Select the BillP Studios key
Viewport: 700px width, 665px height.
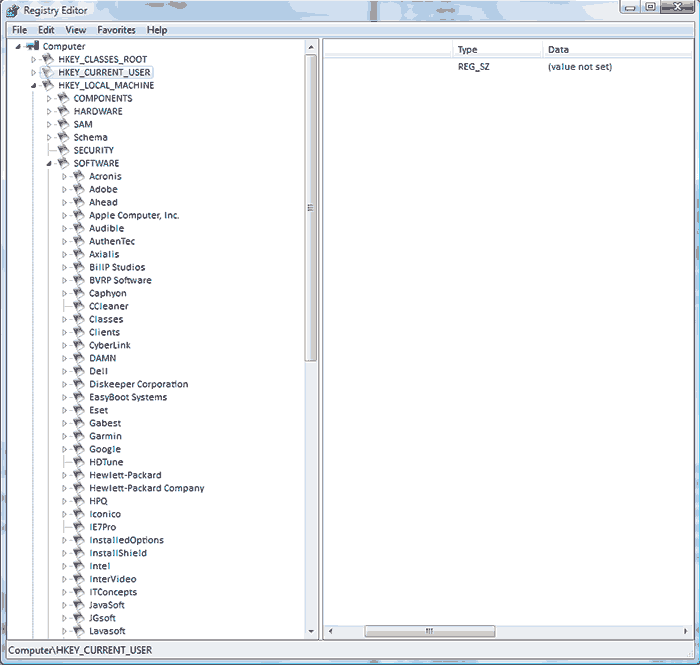click(x=117, y=267)
